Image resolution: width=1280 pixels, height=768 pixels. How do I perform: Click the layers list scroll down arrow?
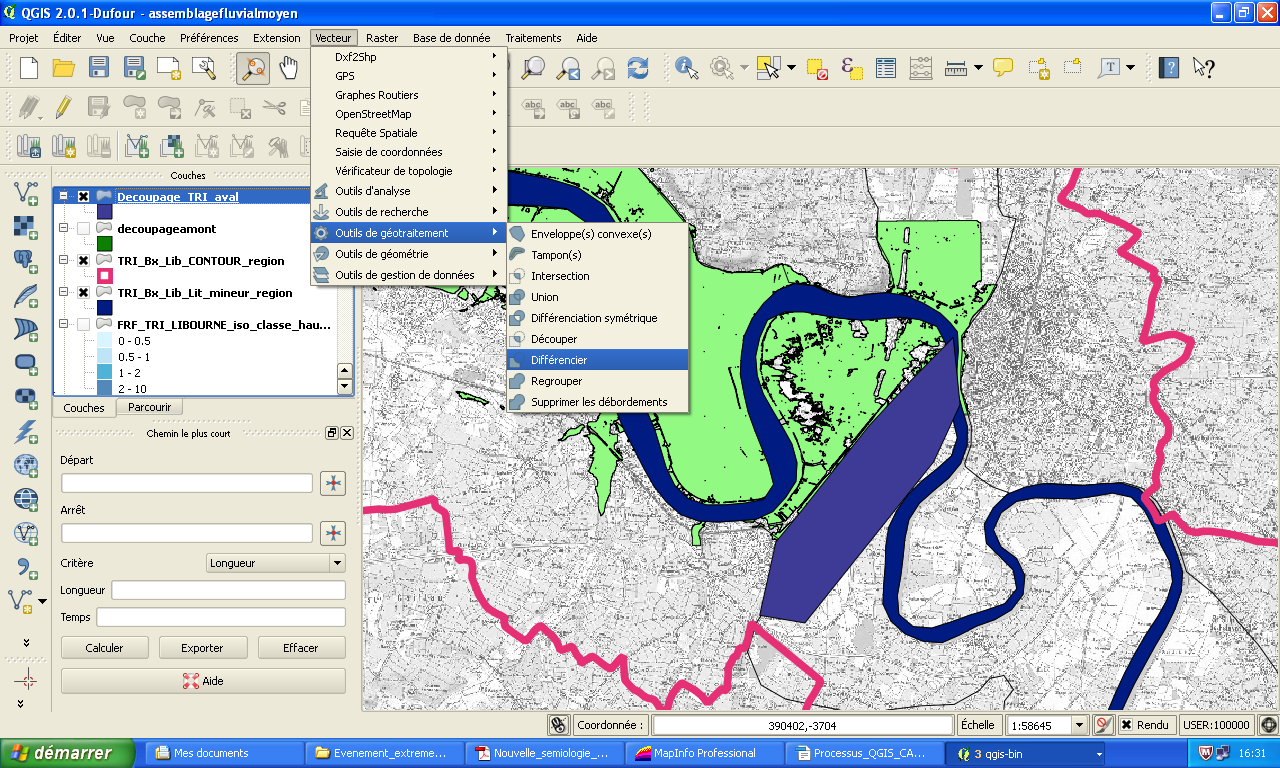(345, 386)
